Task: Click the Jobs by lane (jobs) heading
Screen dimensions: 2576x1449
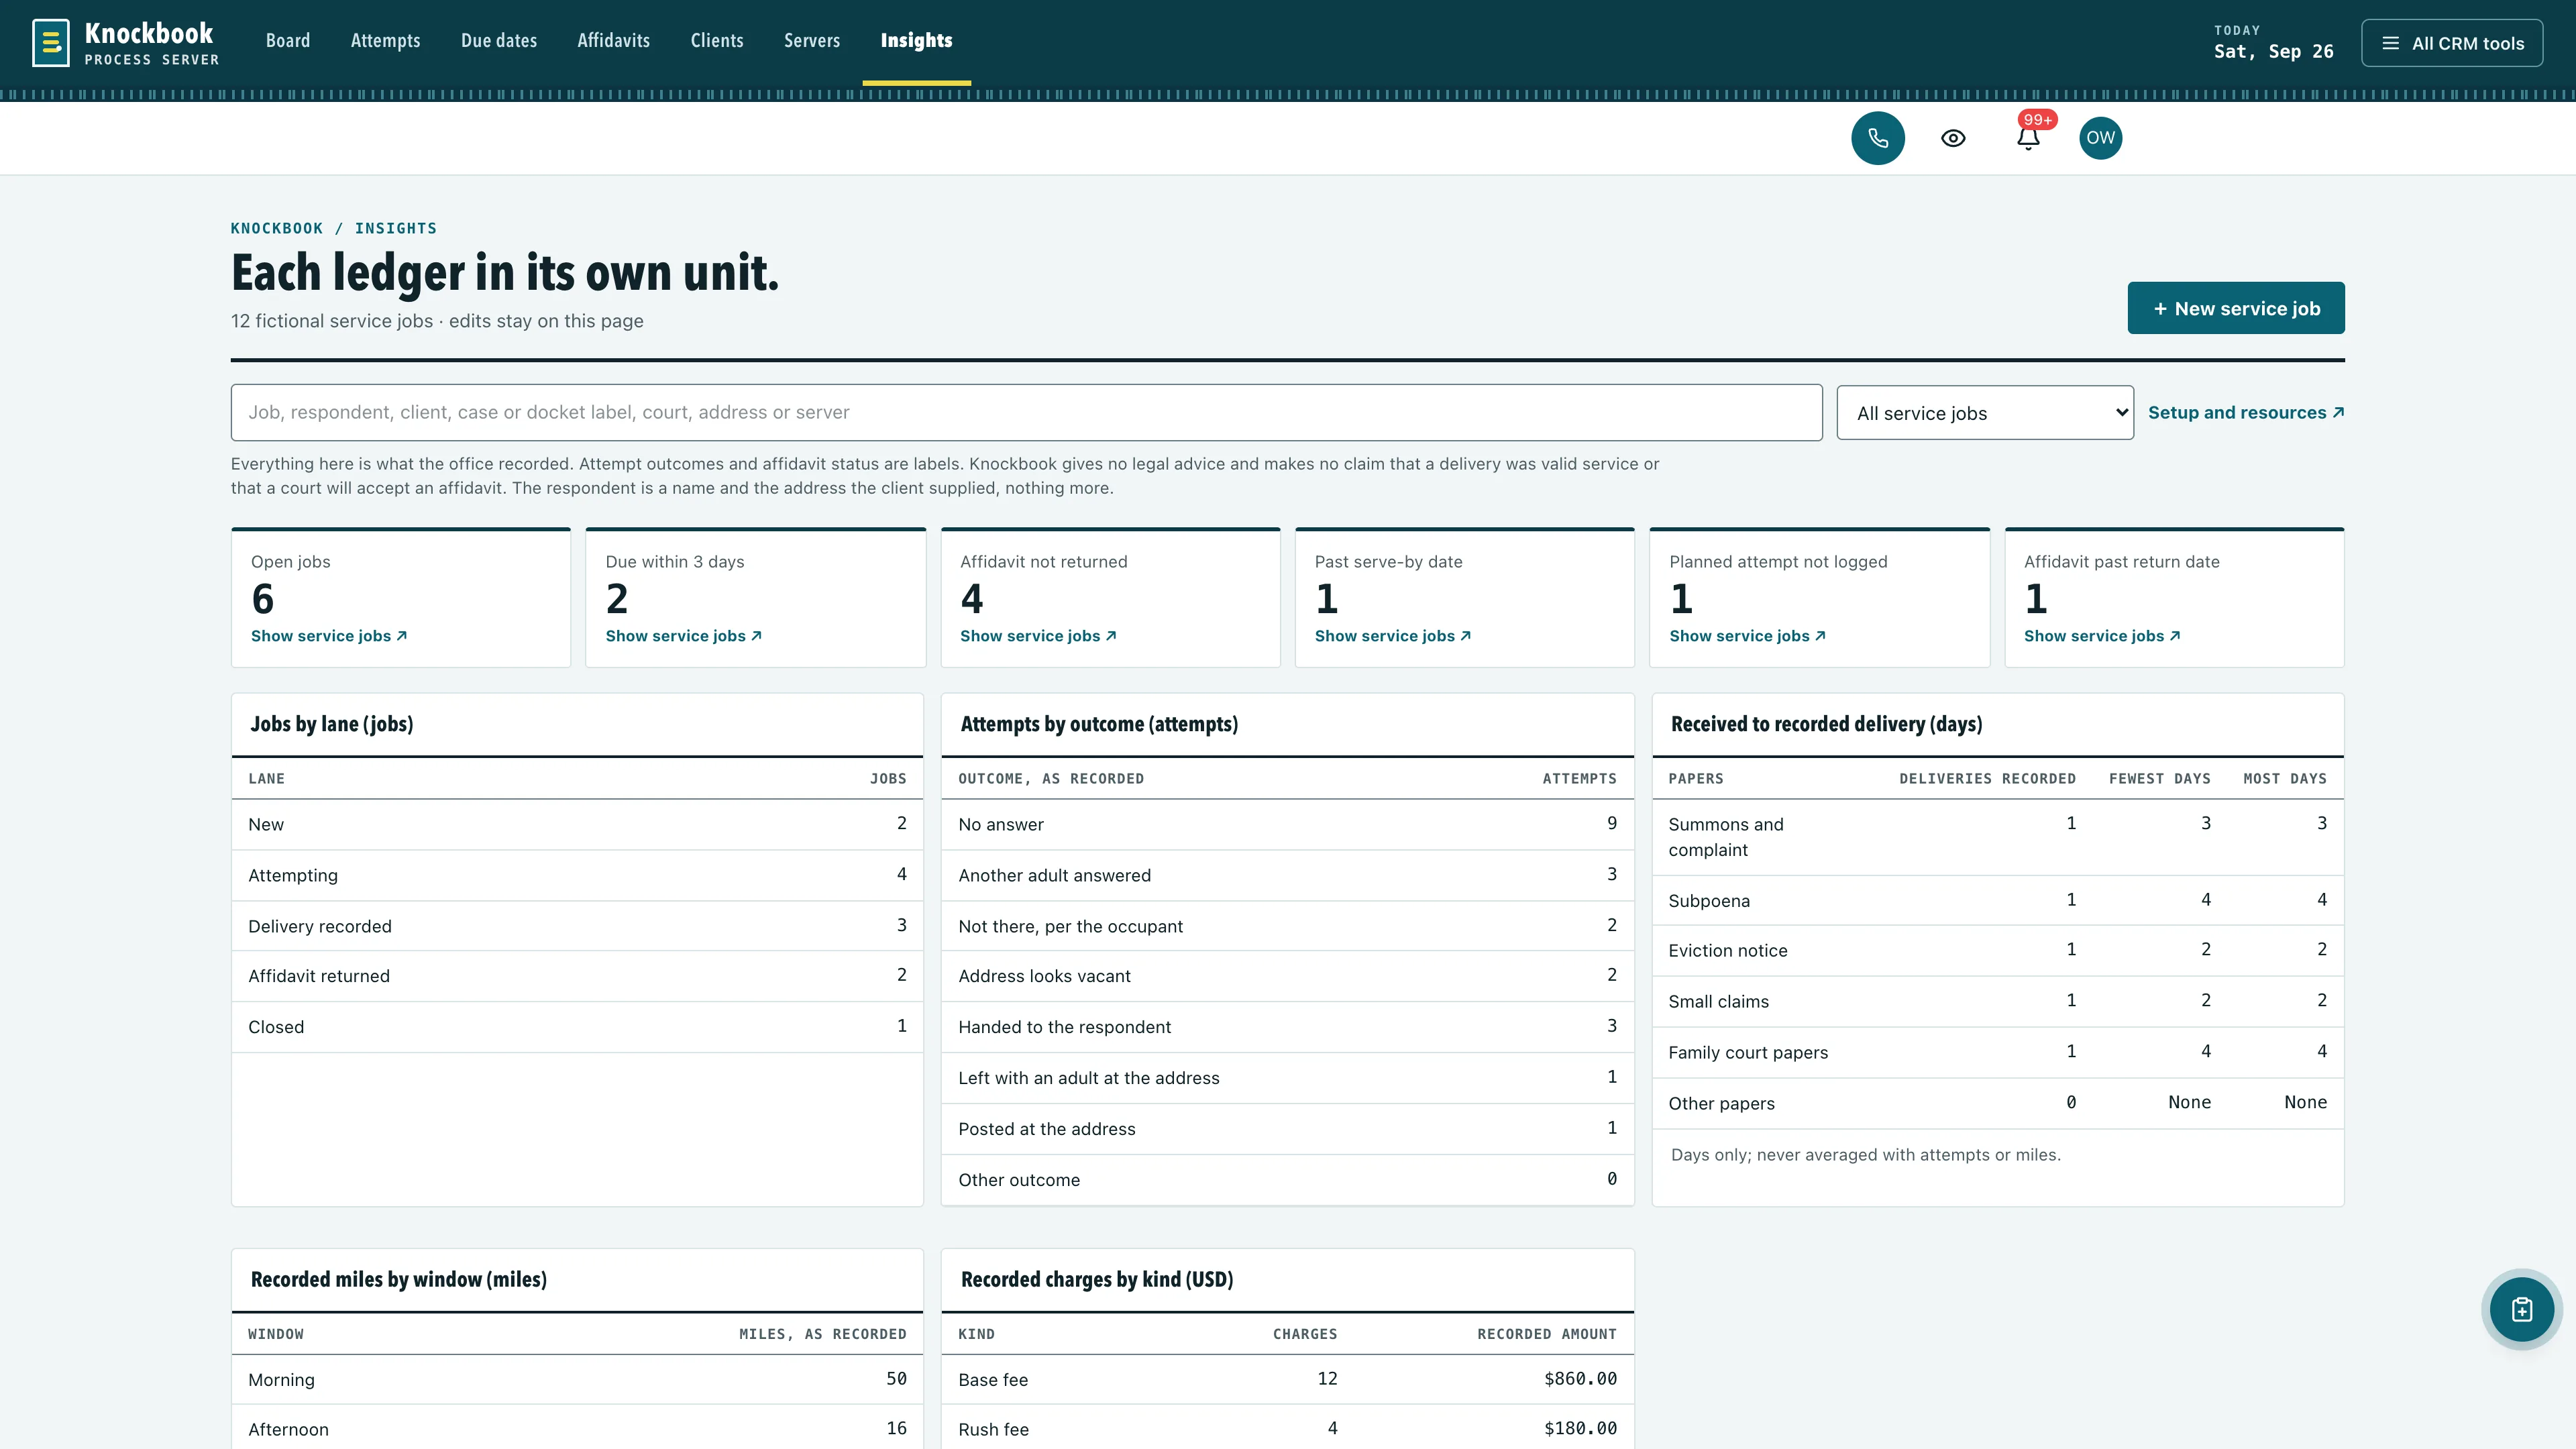Action: [x=332, y=724]
